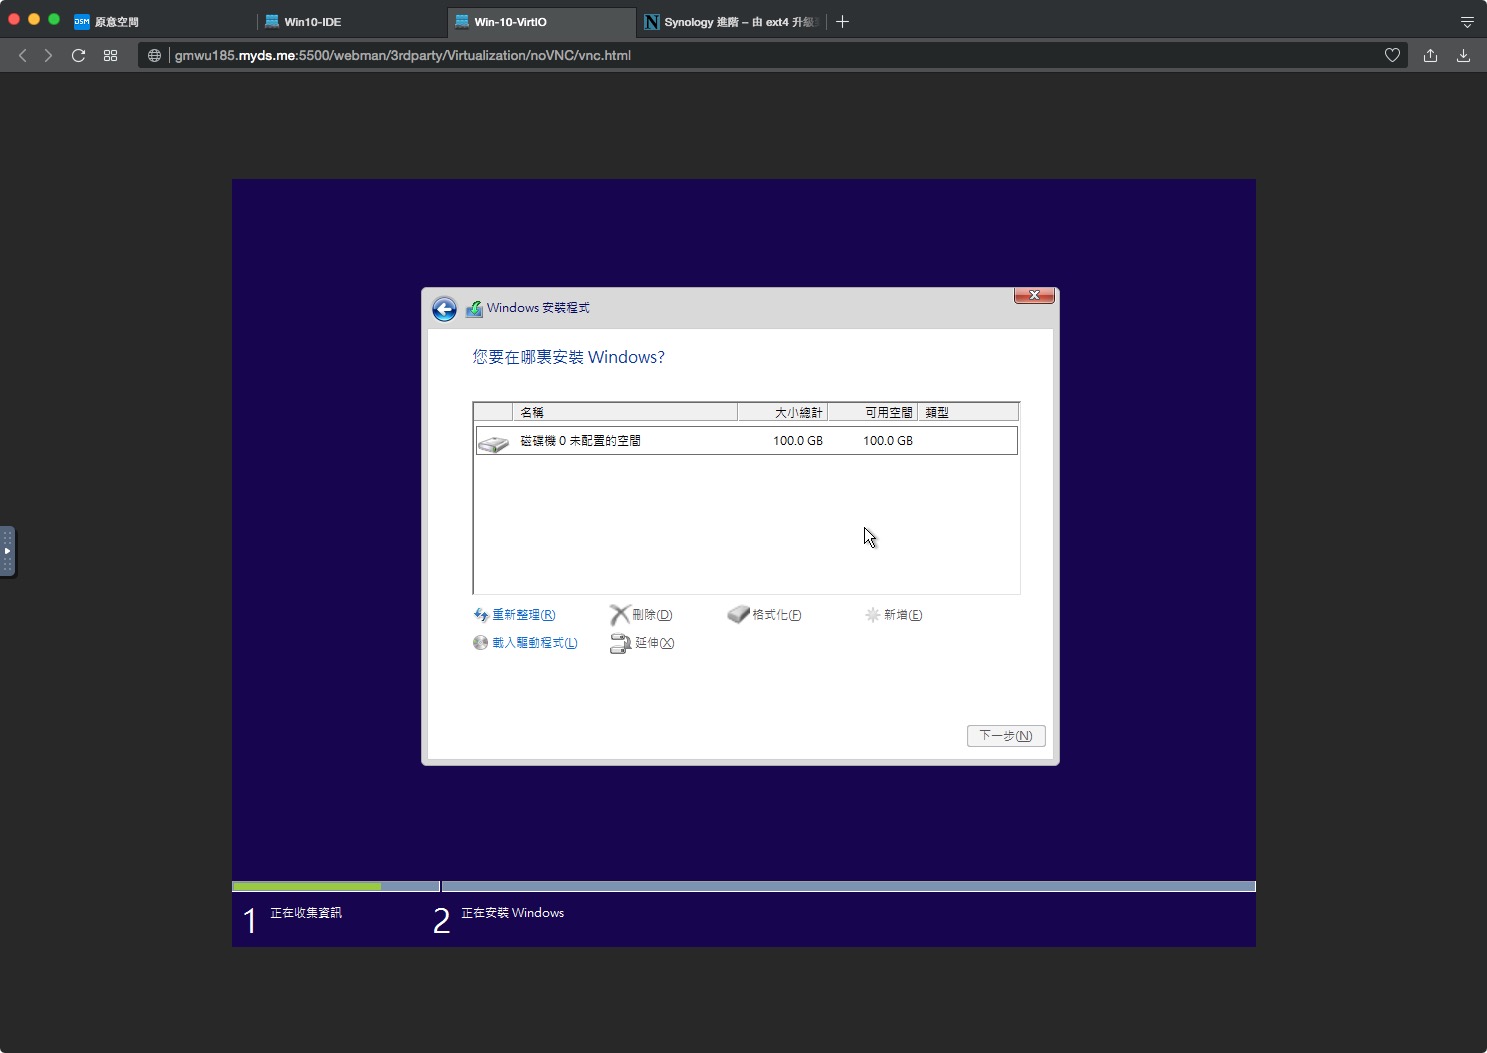Image resolution: width=1487 pixels, height=1053 pixels.
Task: Click the installation progress bar
Action: pos(744,886)
